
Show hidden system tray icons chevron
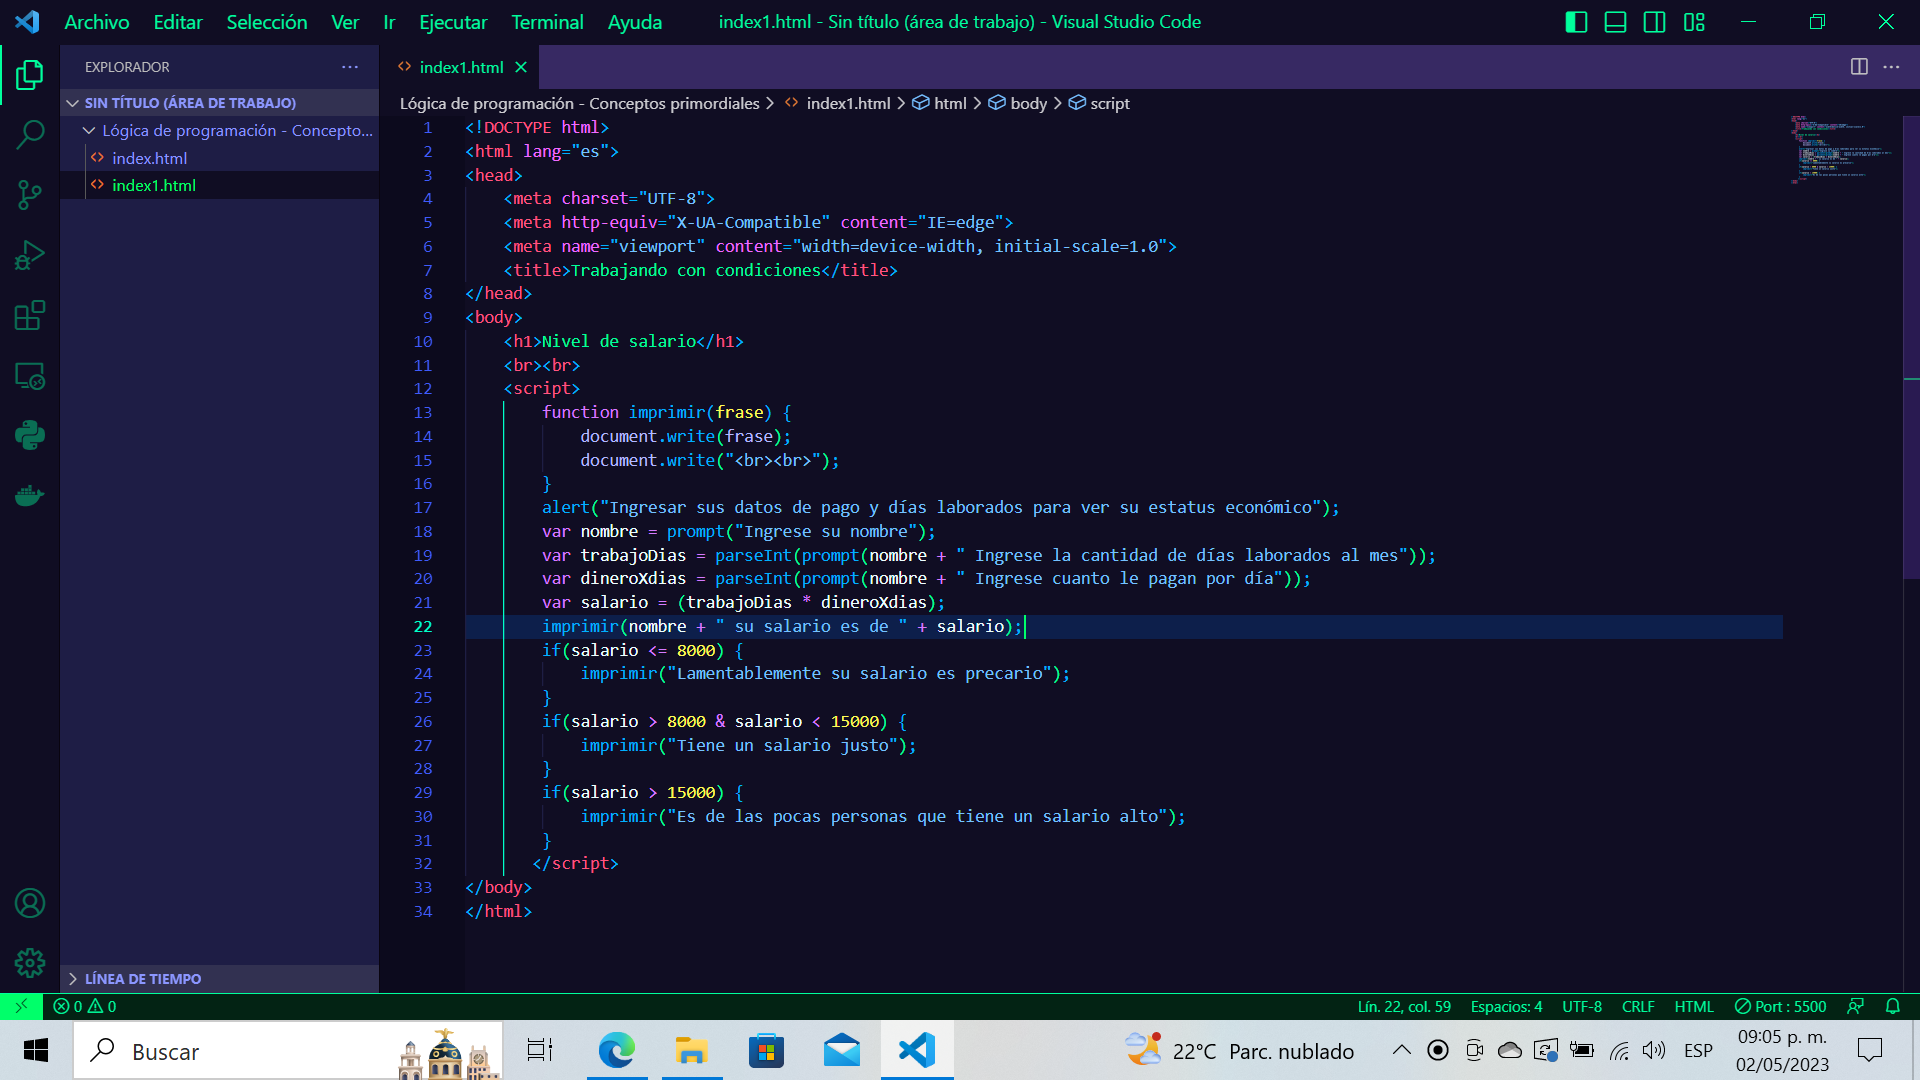(x=1401, y=1050)
